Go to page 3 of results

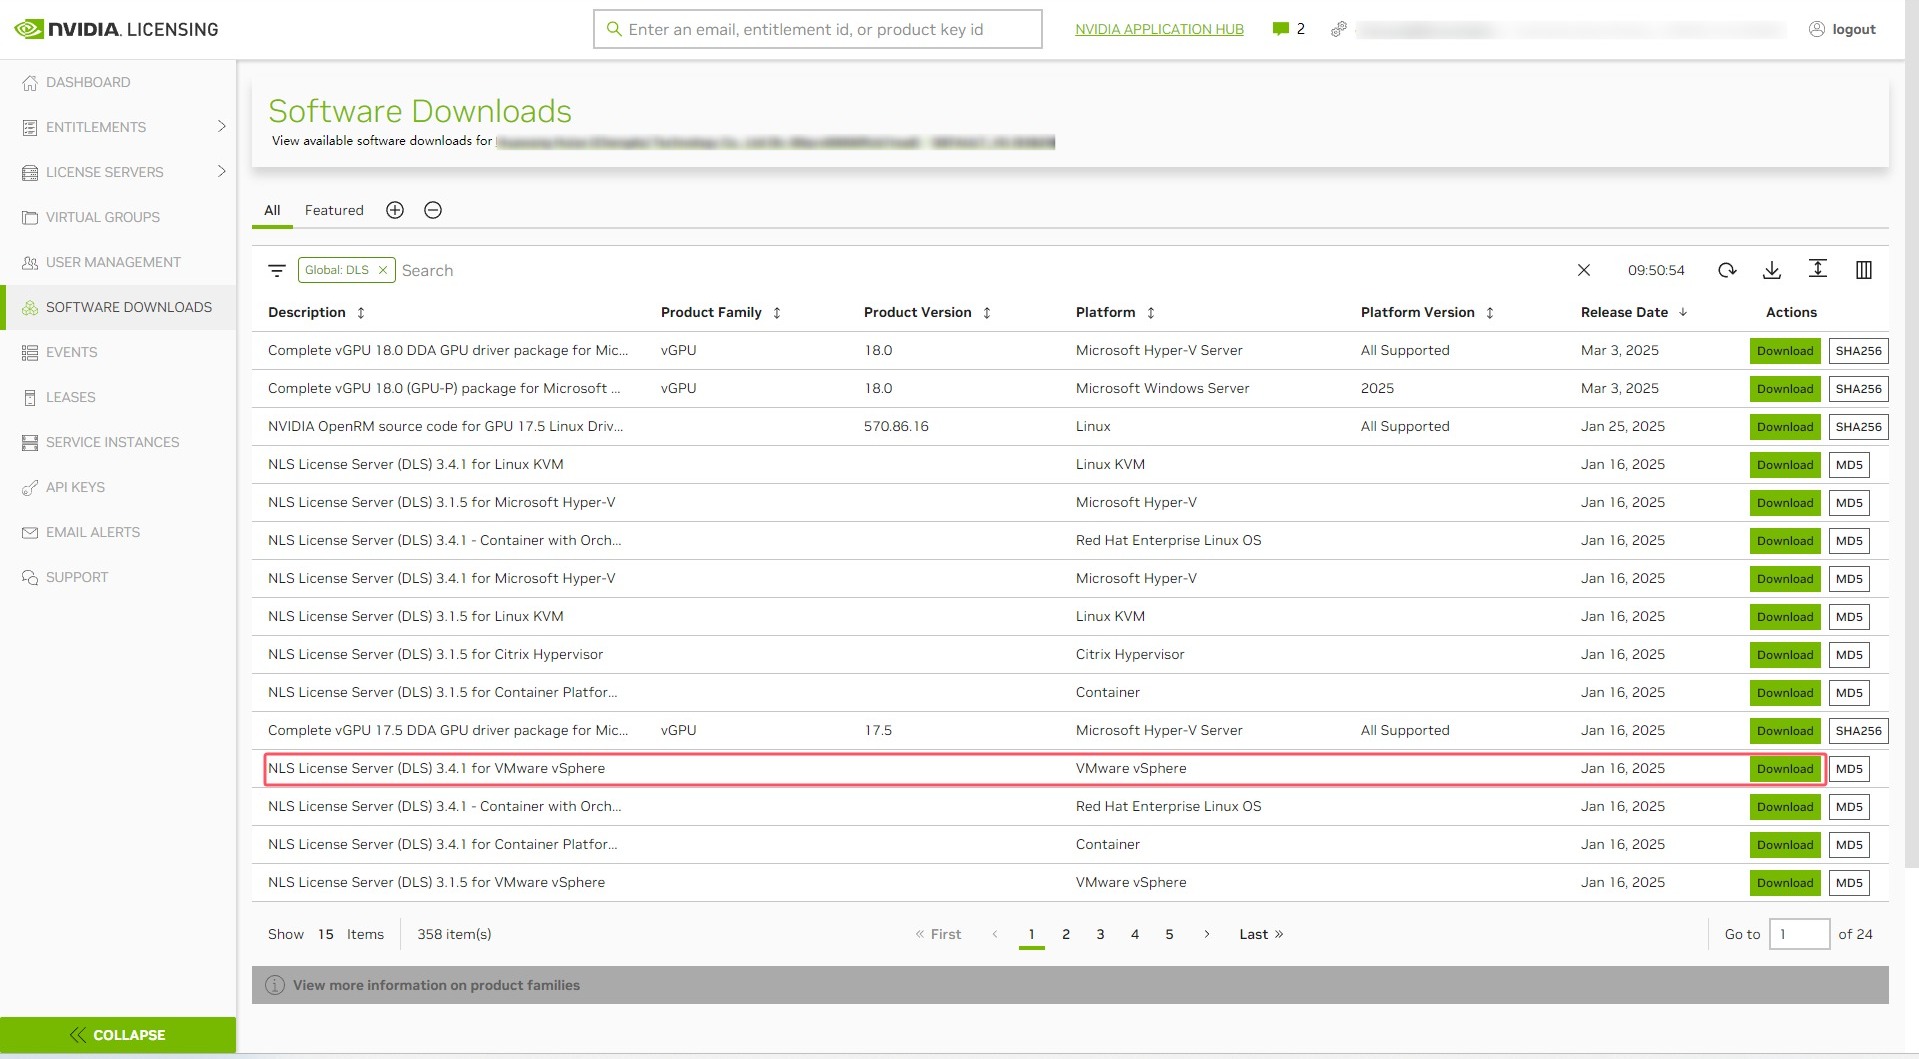(1100, 934)
